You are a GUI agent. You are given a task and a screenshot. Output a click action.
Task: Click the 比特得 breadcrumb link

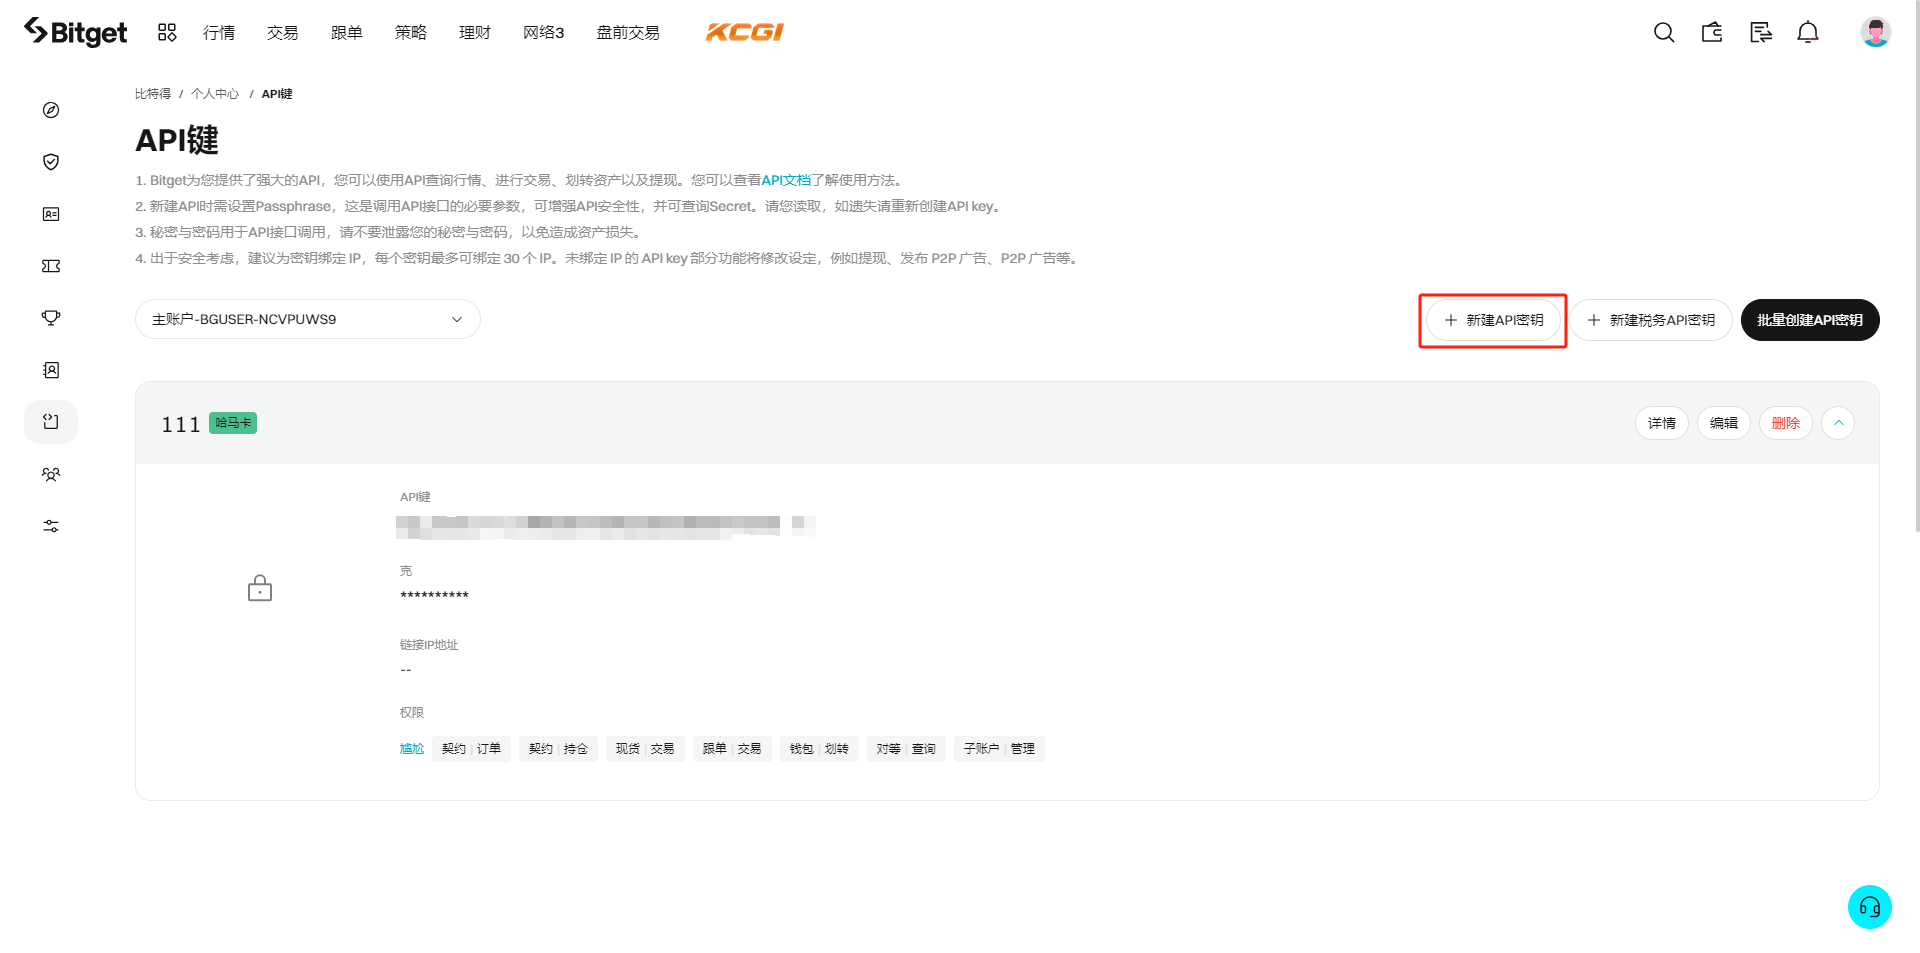(x=153, y=94)
